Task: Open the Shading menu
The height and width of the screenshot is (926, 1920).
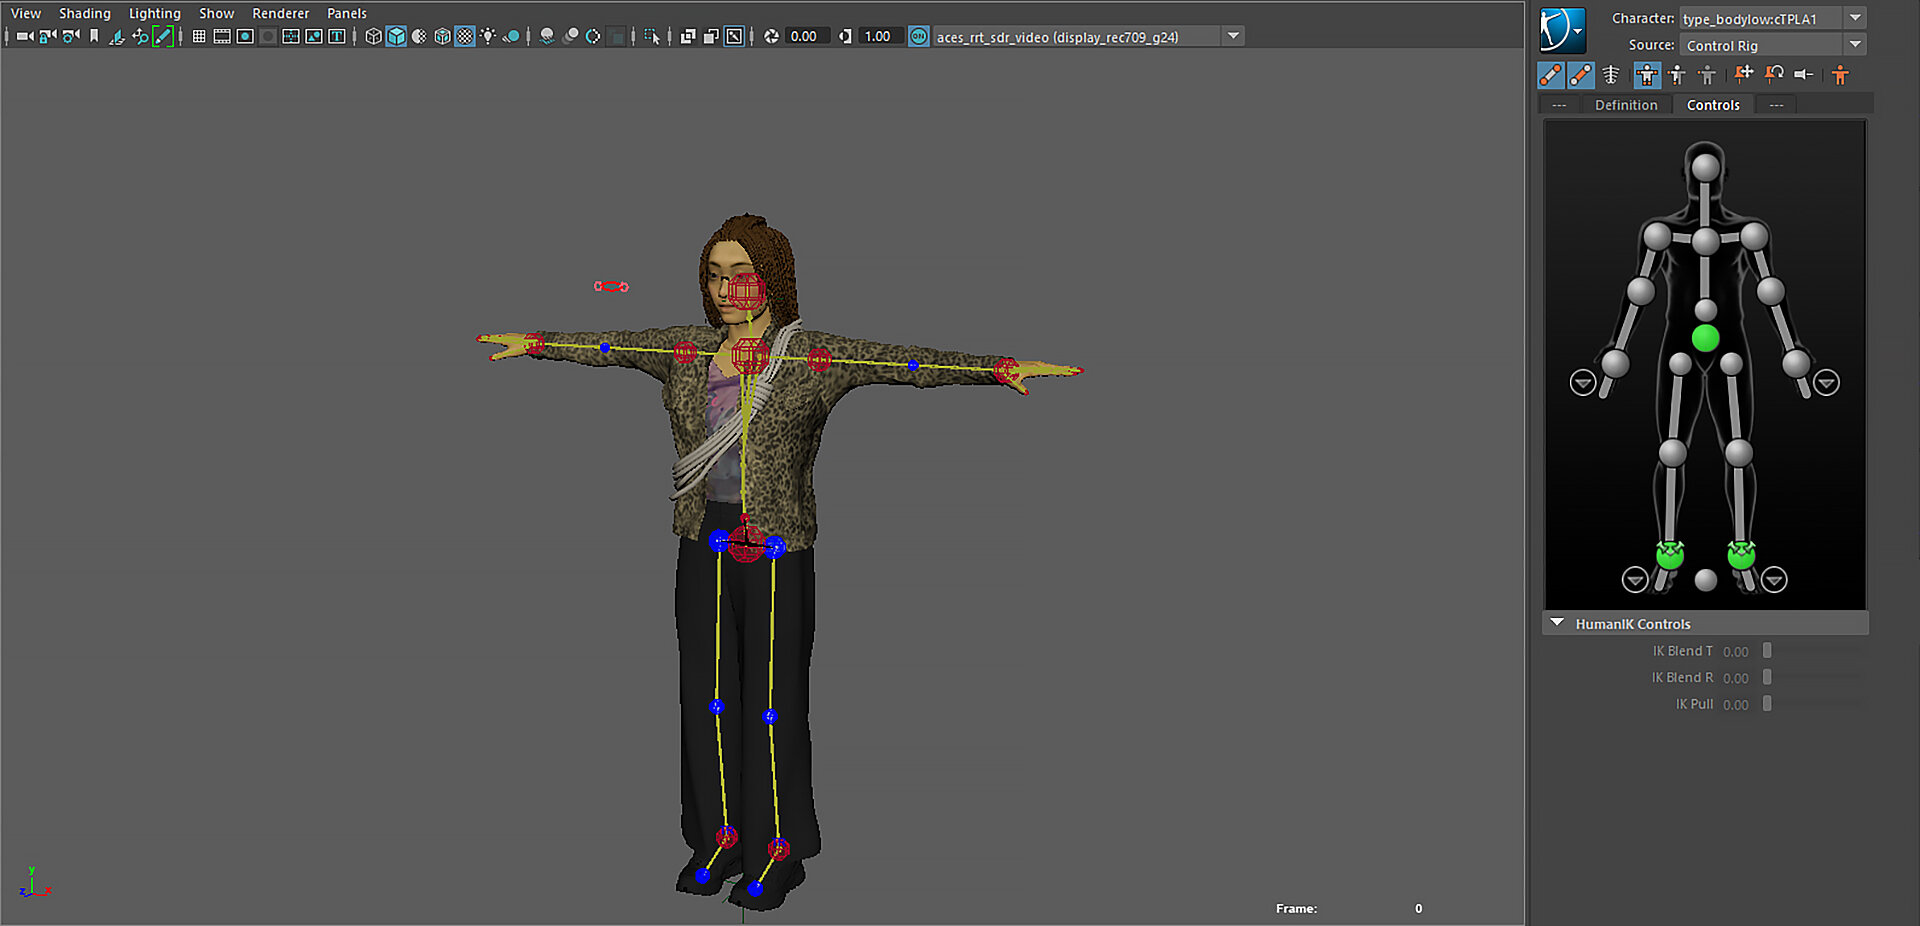Action: coord(84,13)
